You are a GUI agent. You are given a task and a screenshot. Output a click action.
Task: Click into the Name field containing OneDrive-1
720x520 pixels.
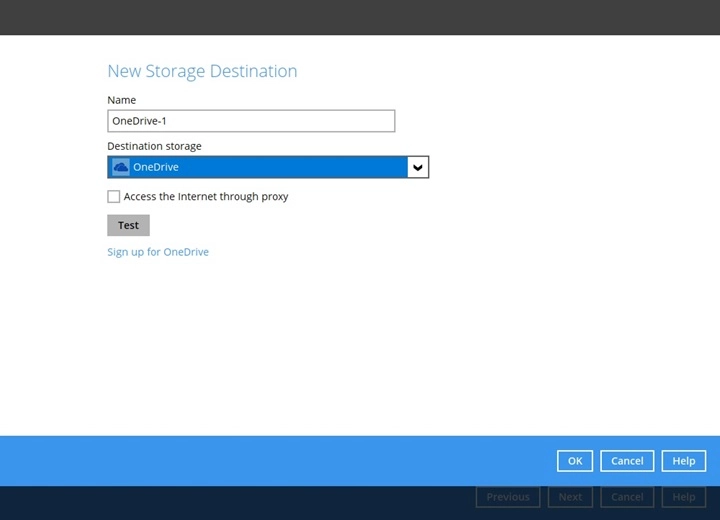(250, 121)
